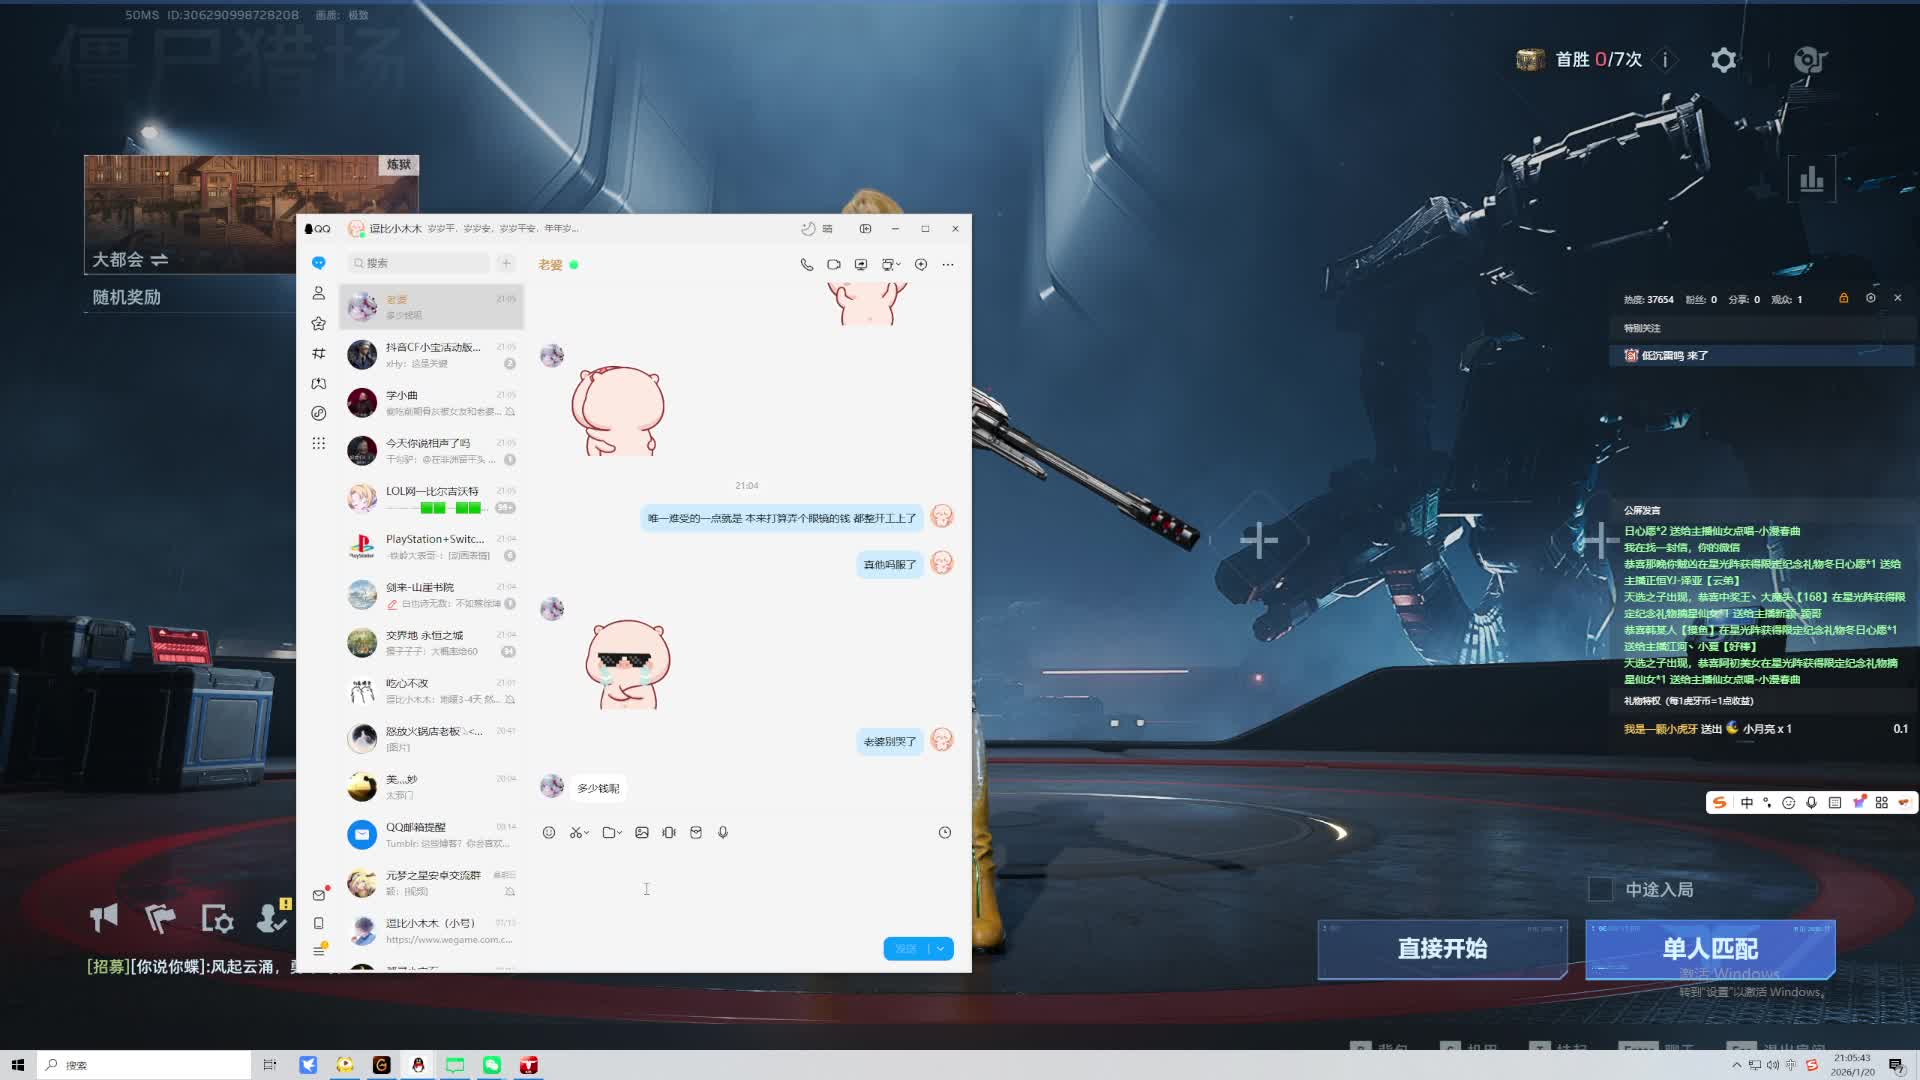Expand the send button options arrow
The width and height of the screenshot is (1920, 1080).
941,949
